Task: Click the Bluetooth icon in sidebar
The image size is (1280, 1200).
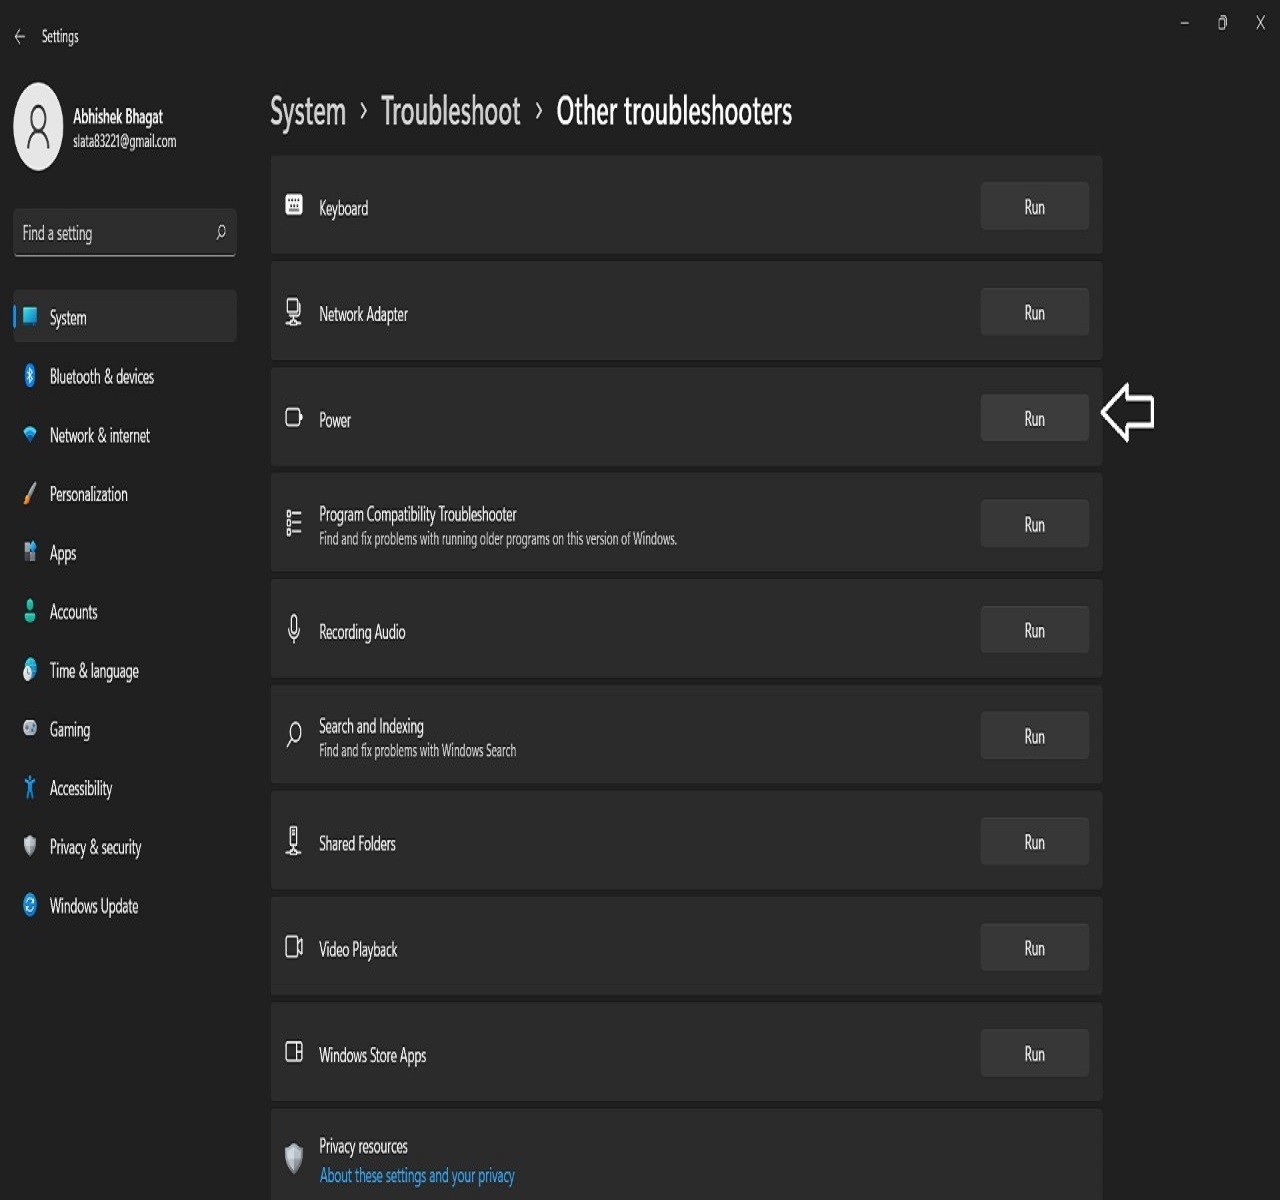Action: click(x=30, y=376)
